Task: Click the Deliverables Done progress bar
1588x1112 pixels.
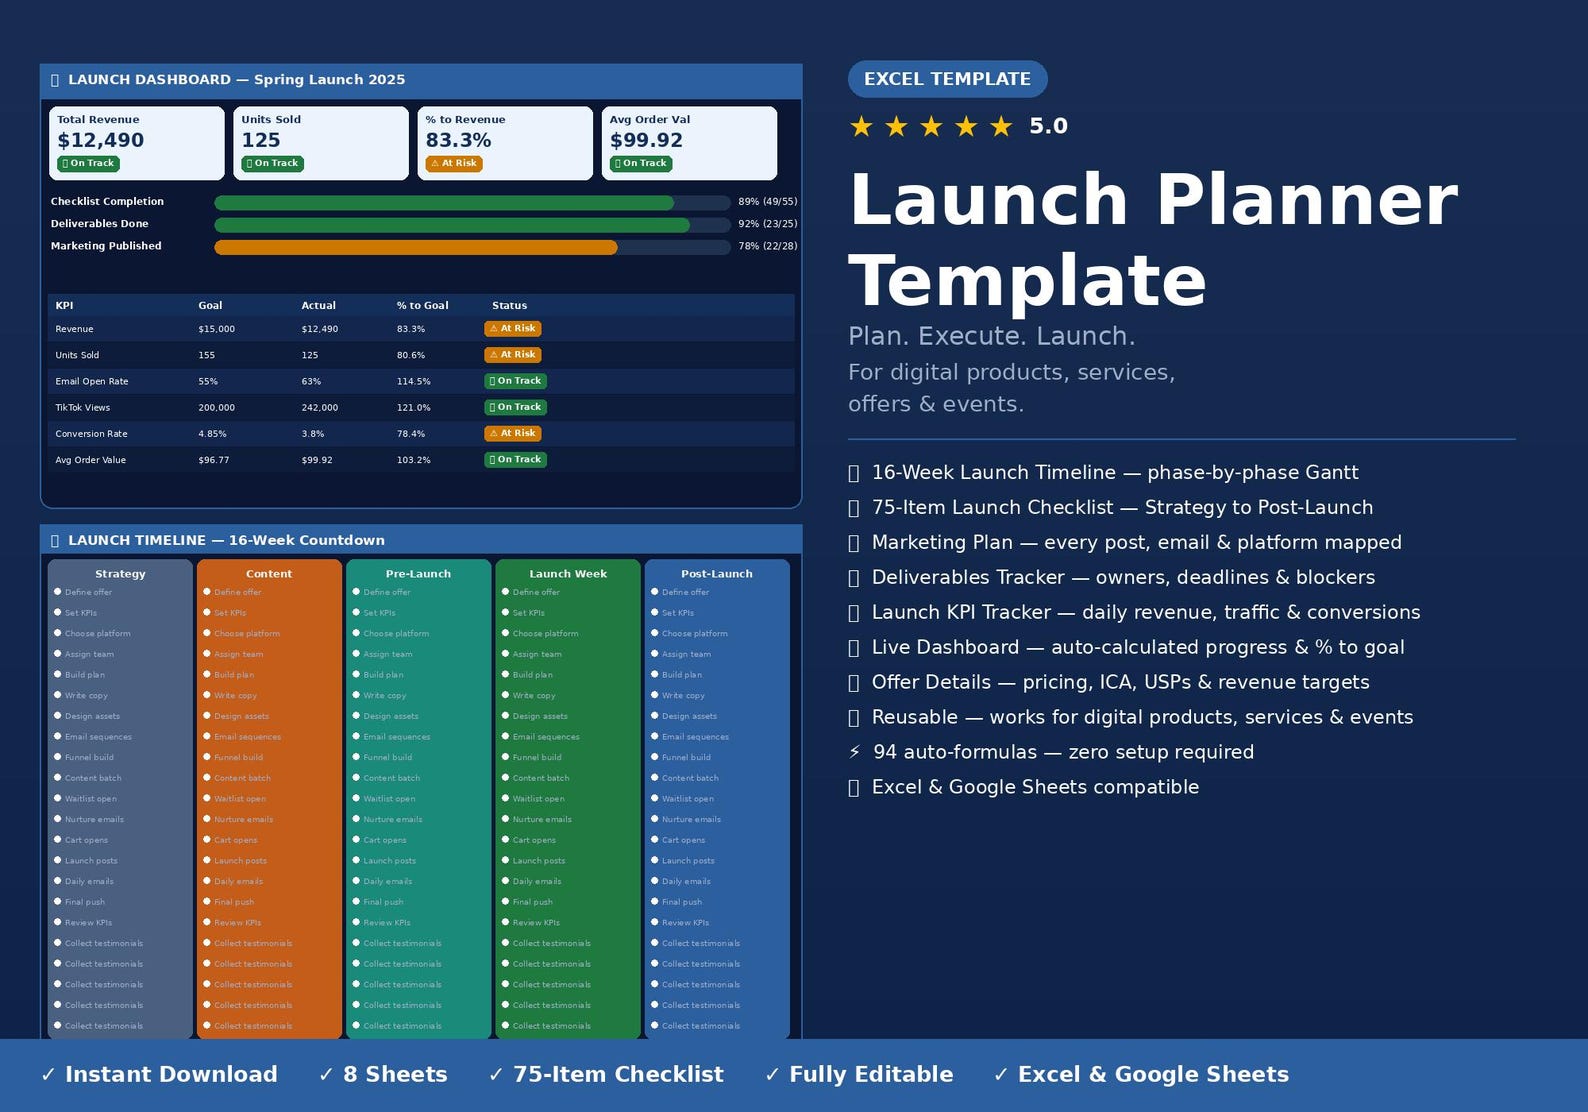Action: pos(472,224)
